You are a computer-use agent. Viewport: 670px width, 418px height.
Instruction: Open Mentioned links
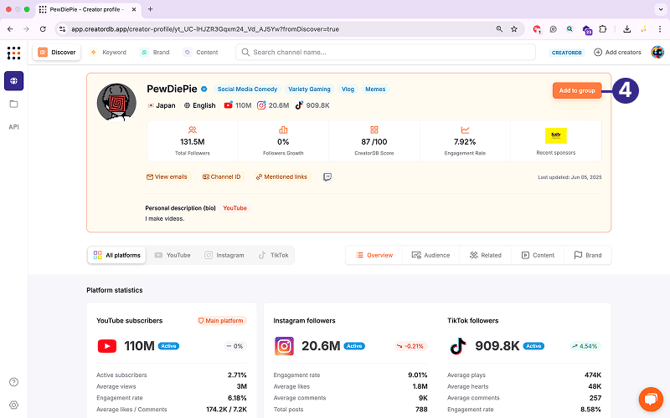pyautogui.click(x=282, y=177)
